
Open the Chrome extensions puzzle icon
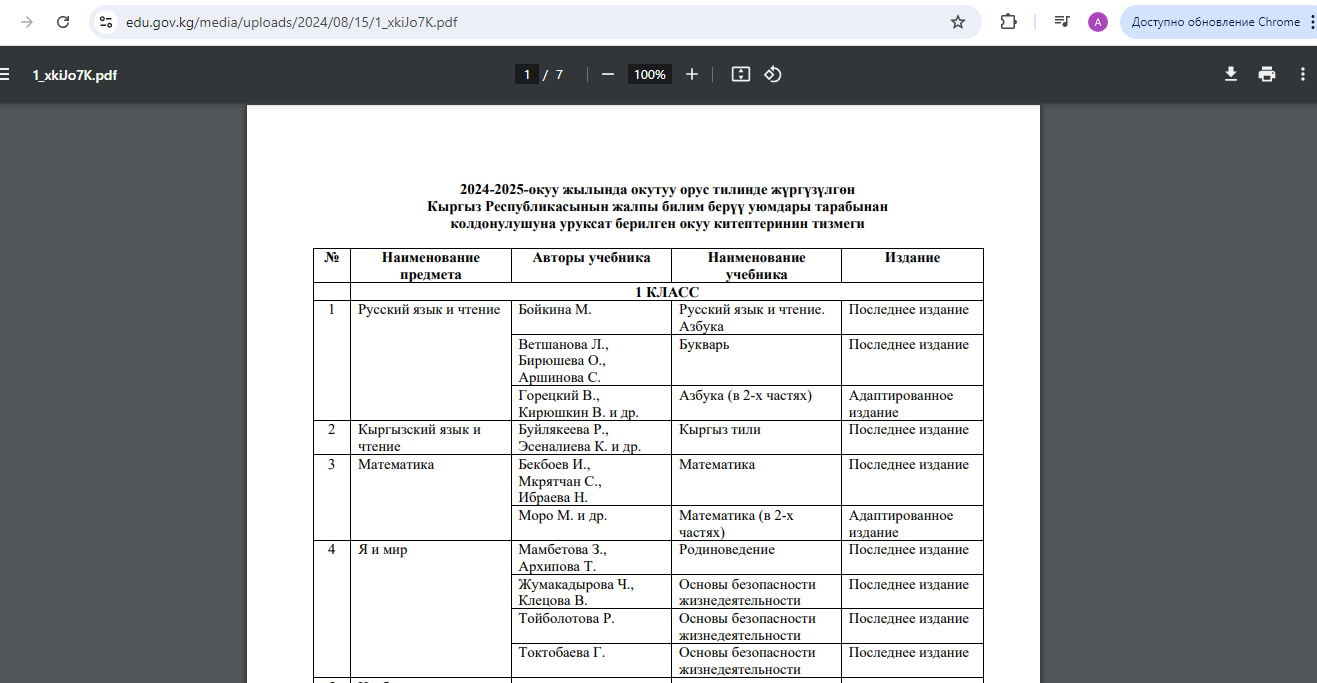1008,22
